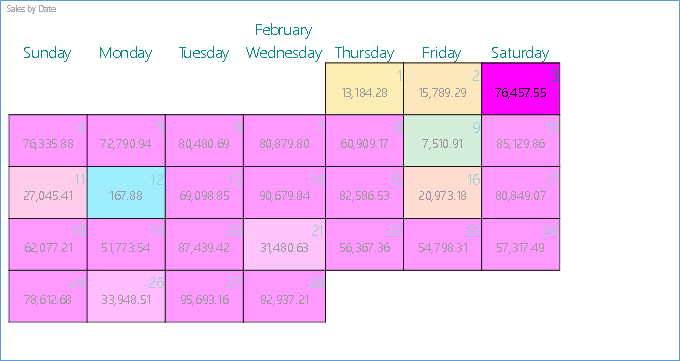Click the February 20 cell with 87,439.42
This screenshot has width=680, height=361.
click(204, 245)
